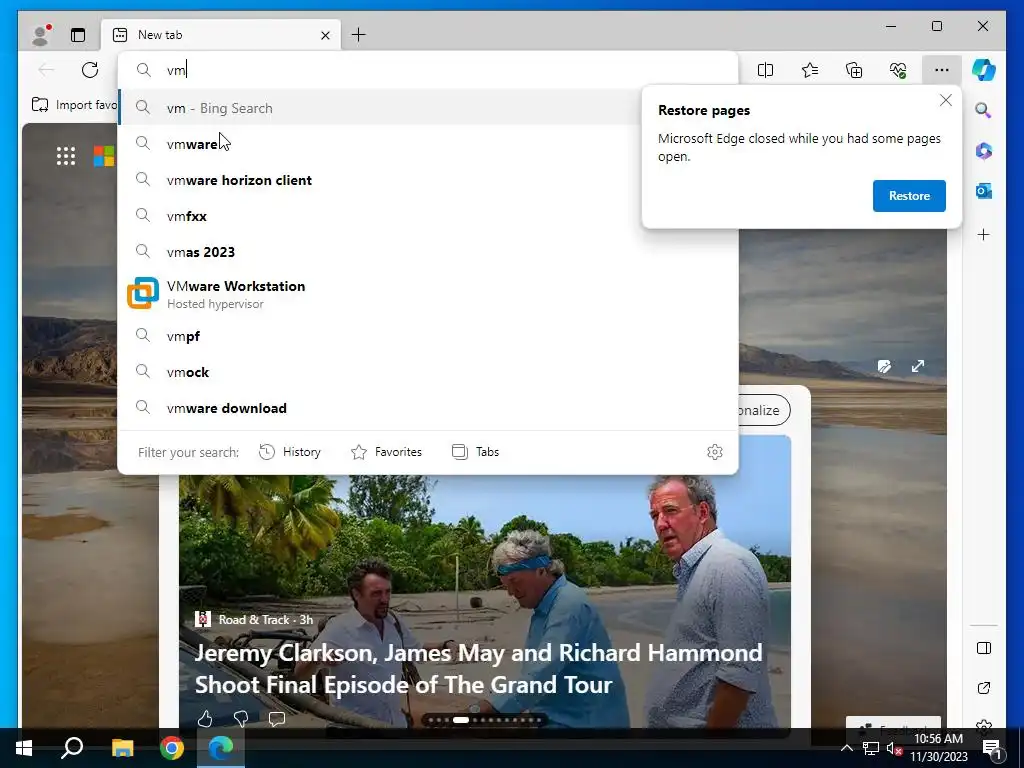
Task: Like the news story with thumbs up
Action: coord(204,719)
